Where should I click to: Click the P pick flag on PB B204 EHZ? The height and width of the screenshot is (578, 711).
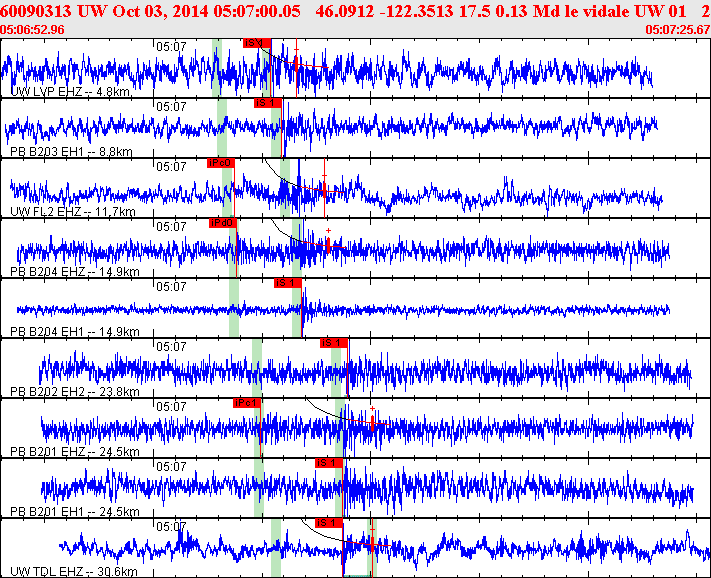coord(222,223)
